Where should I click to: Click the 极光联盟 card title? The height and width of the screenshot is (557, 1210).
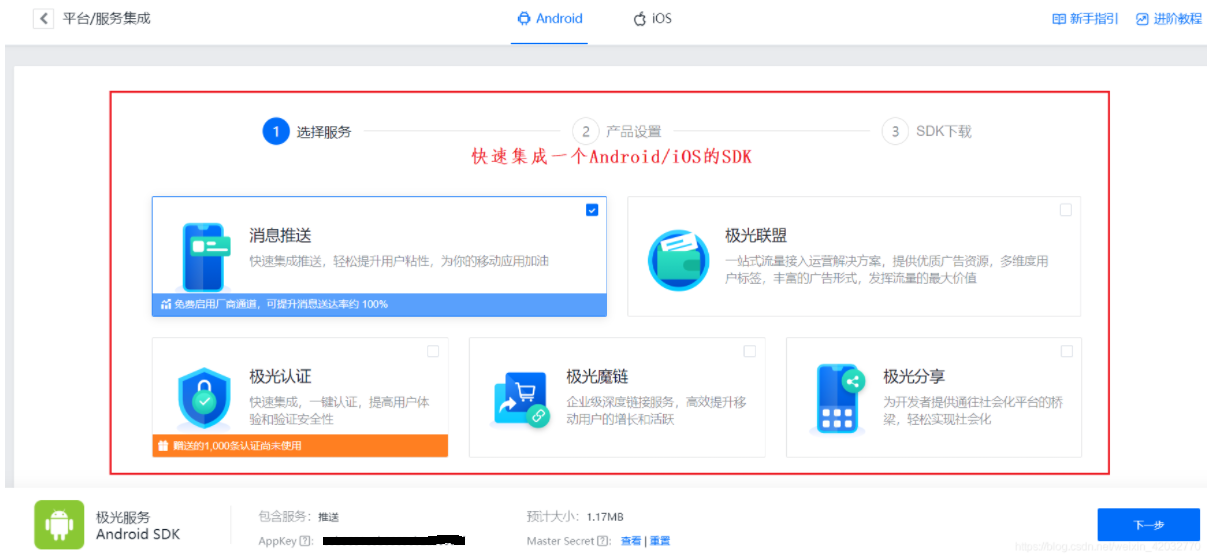coord(756,236)
